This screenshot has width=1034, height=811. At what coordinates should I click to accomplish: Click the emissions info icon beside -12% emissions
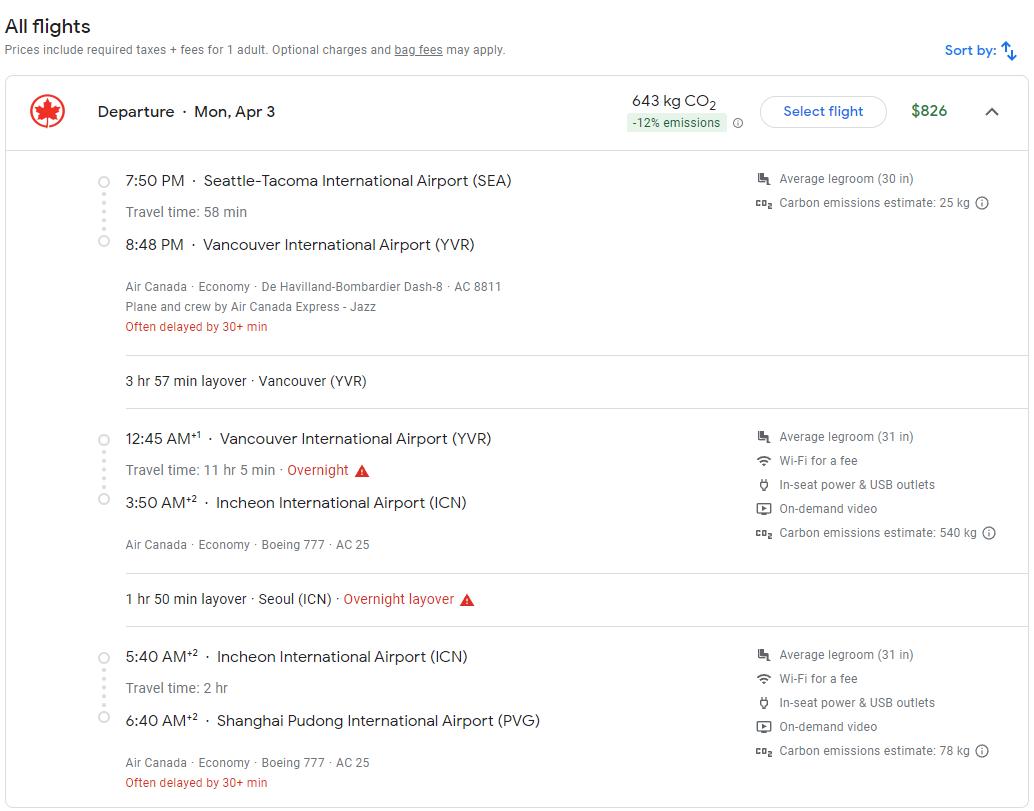click(738, 124)
